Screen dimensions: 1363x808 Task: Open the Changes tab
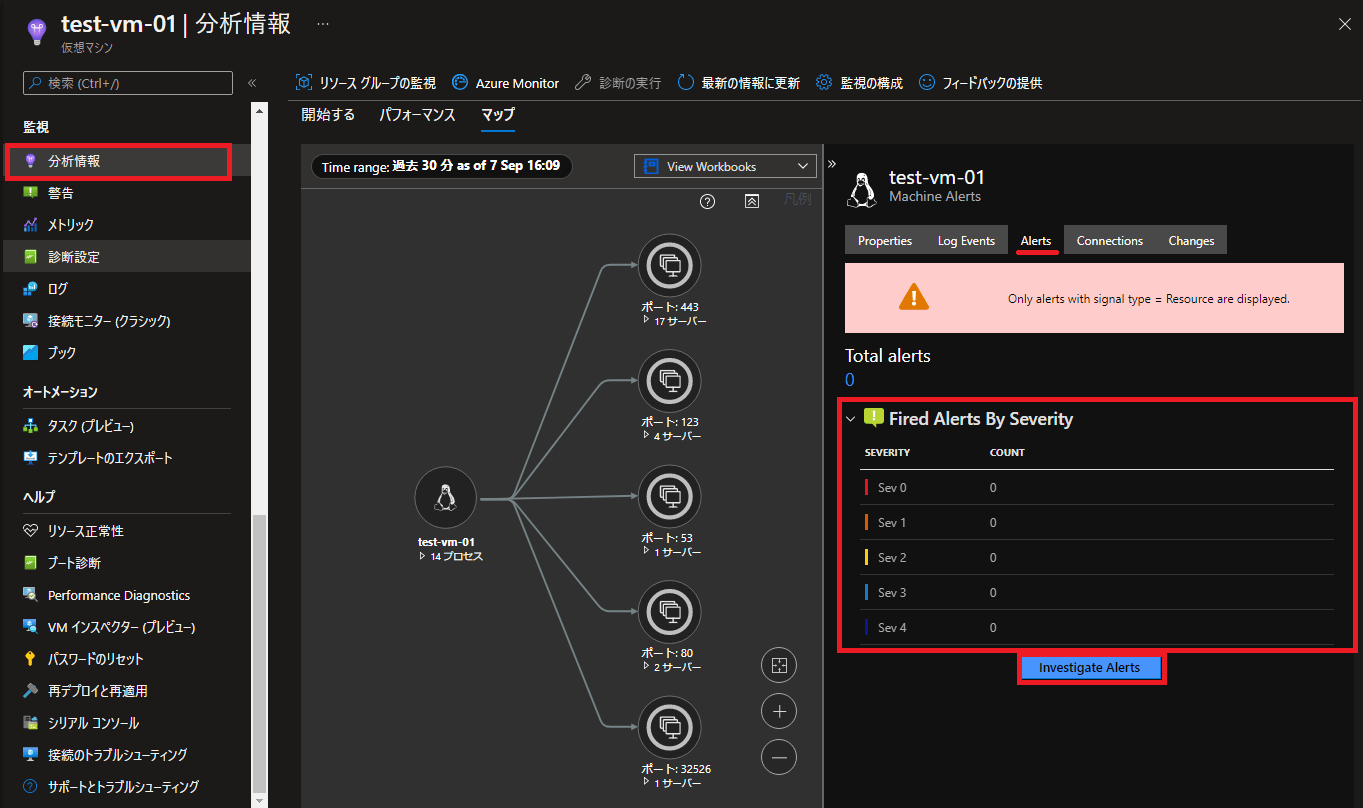coord(1191,240)
